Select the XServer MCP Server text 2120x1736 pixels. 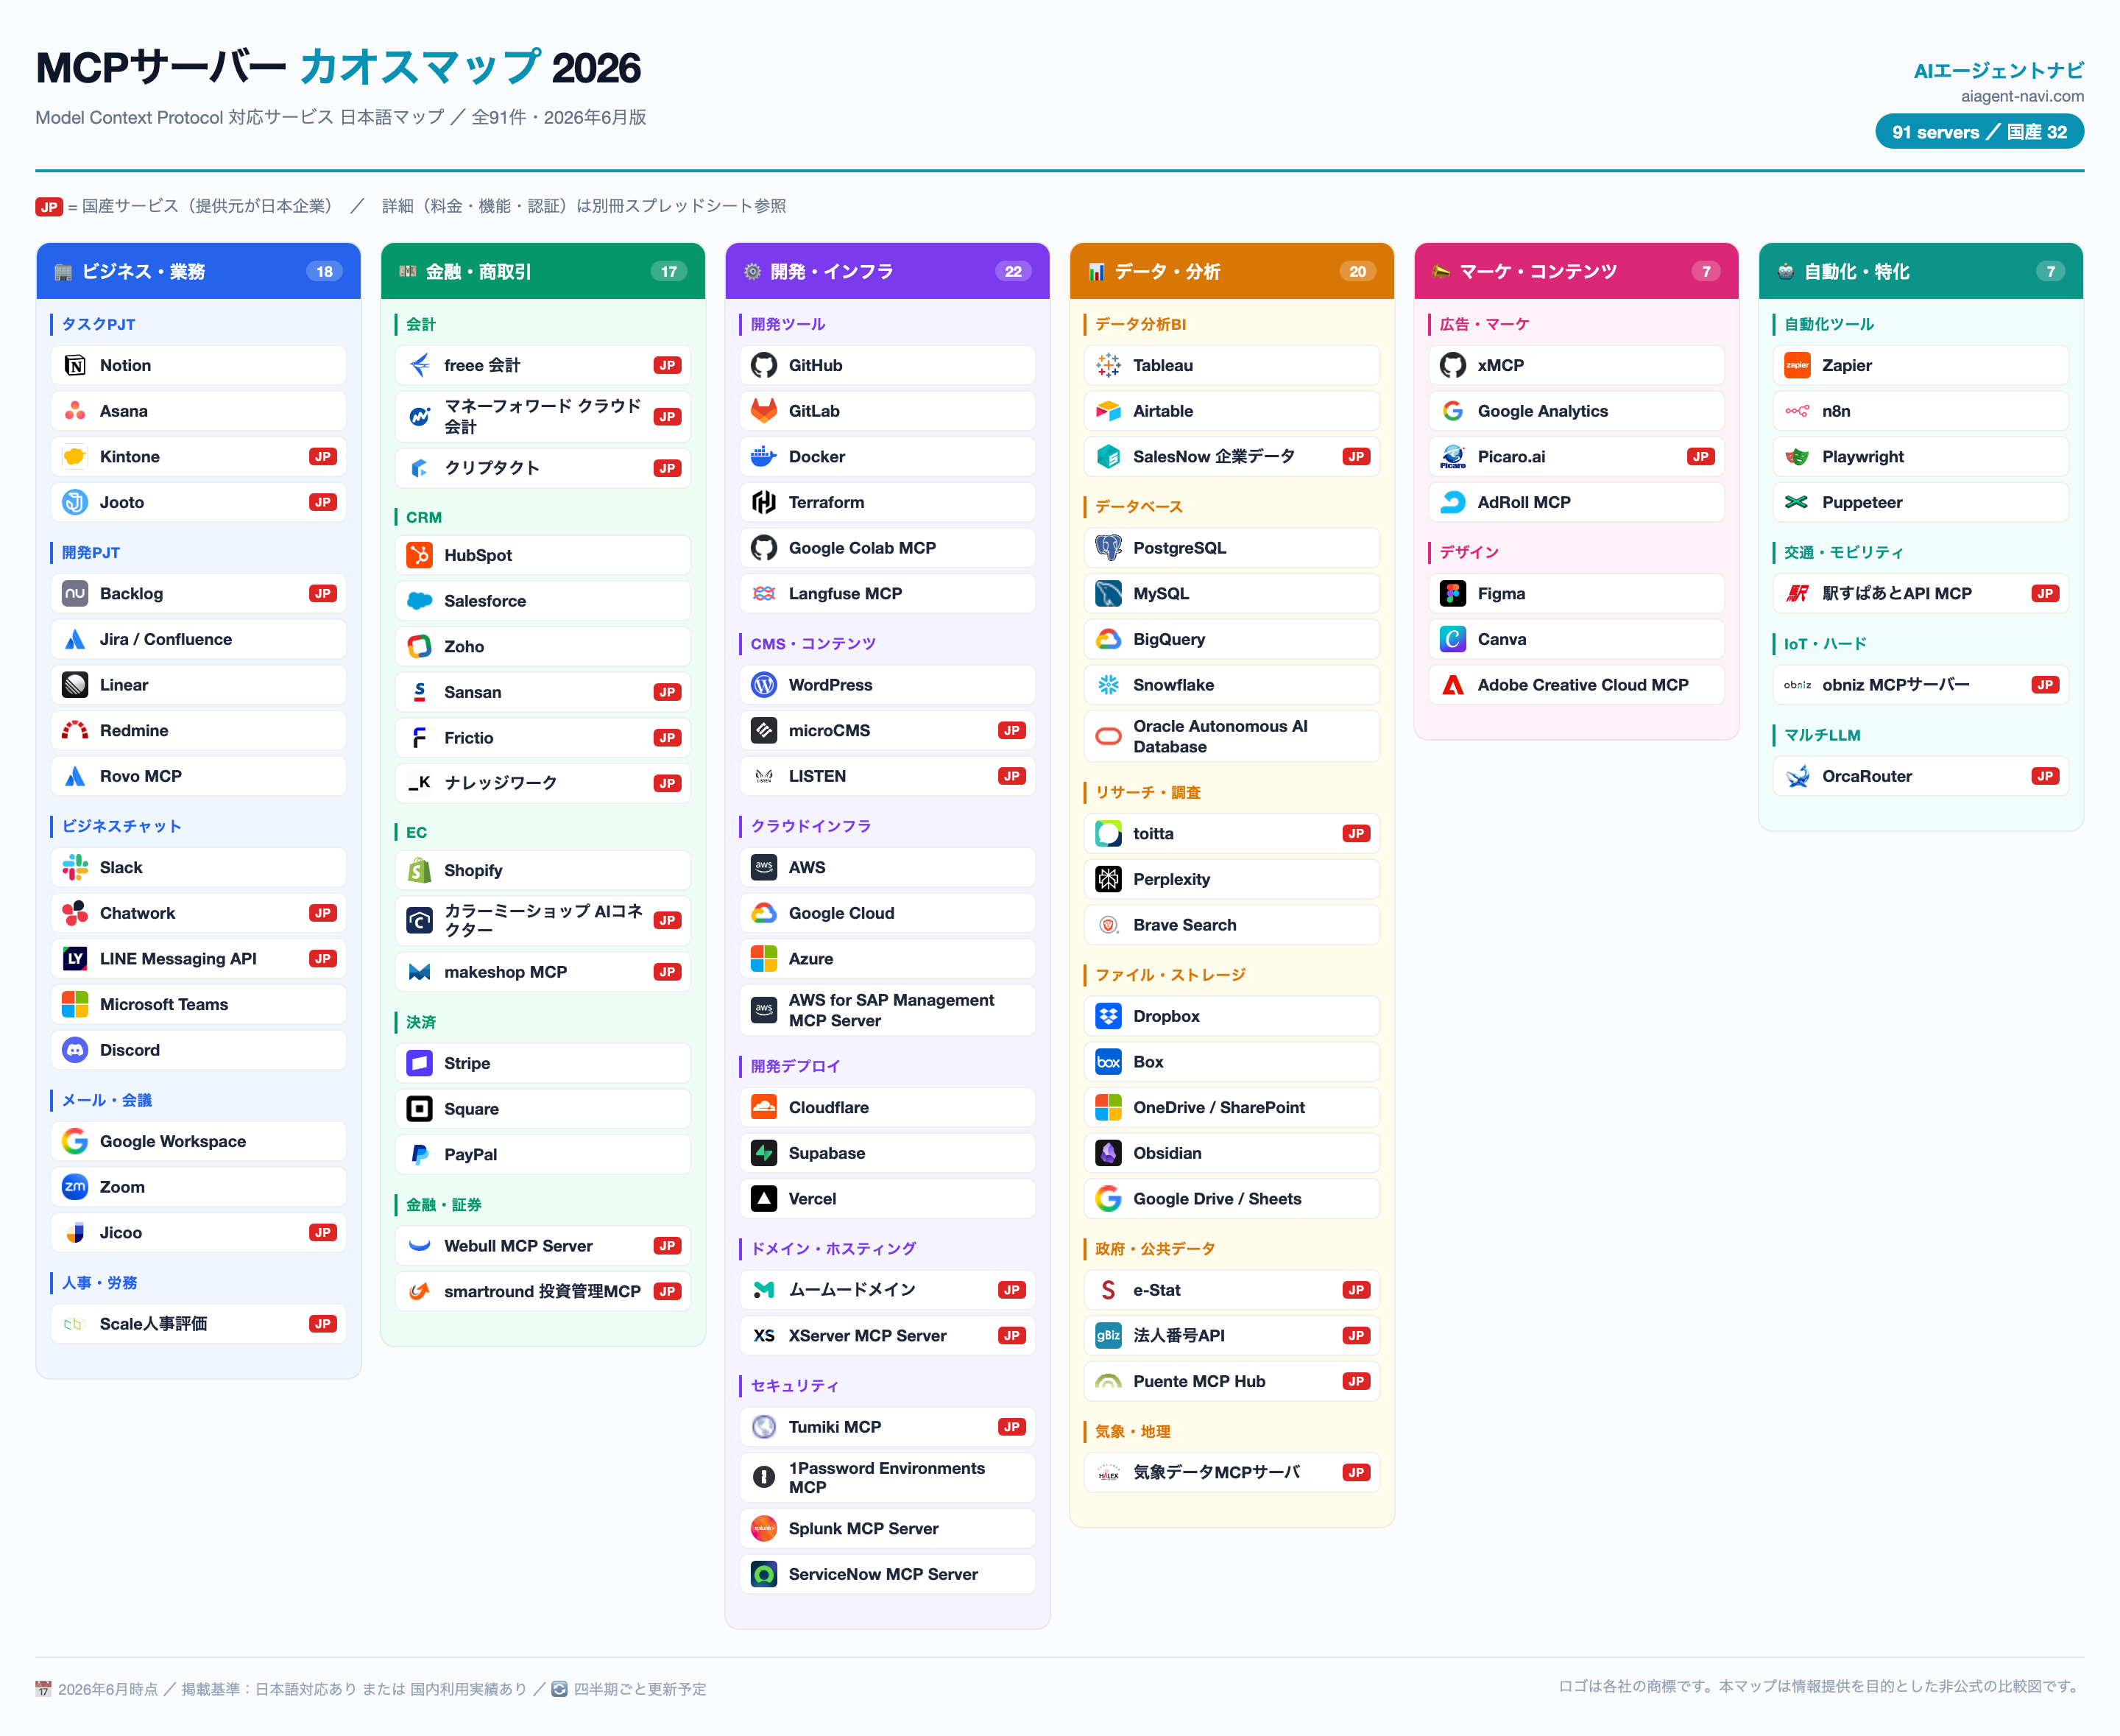(867, 1336)
